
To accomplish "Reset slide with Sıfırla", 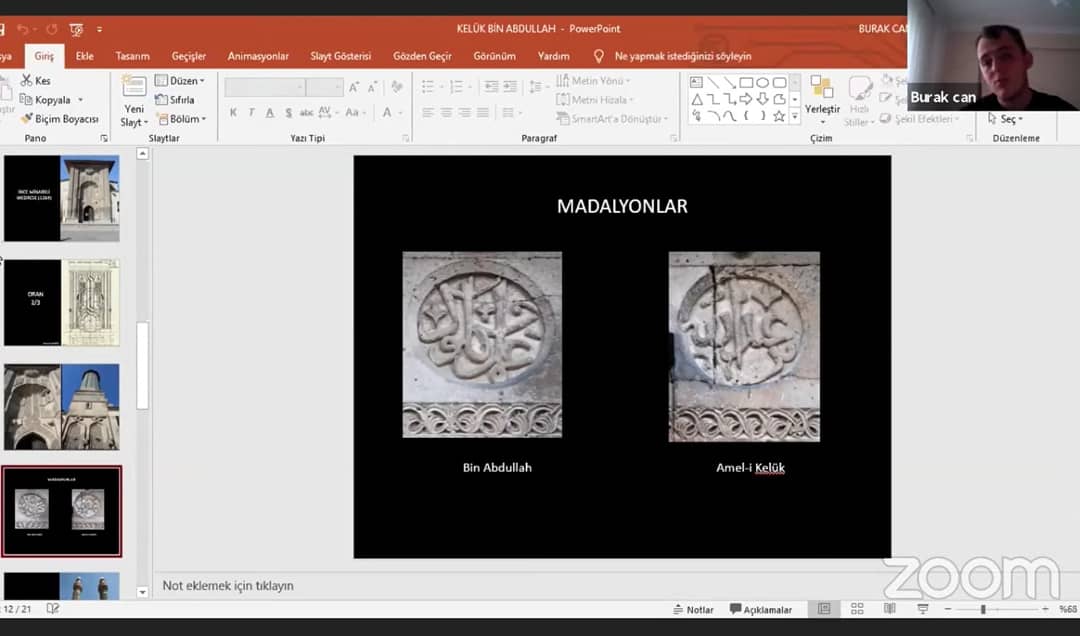I will 175,100.
